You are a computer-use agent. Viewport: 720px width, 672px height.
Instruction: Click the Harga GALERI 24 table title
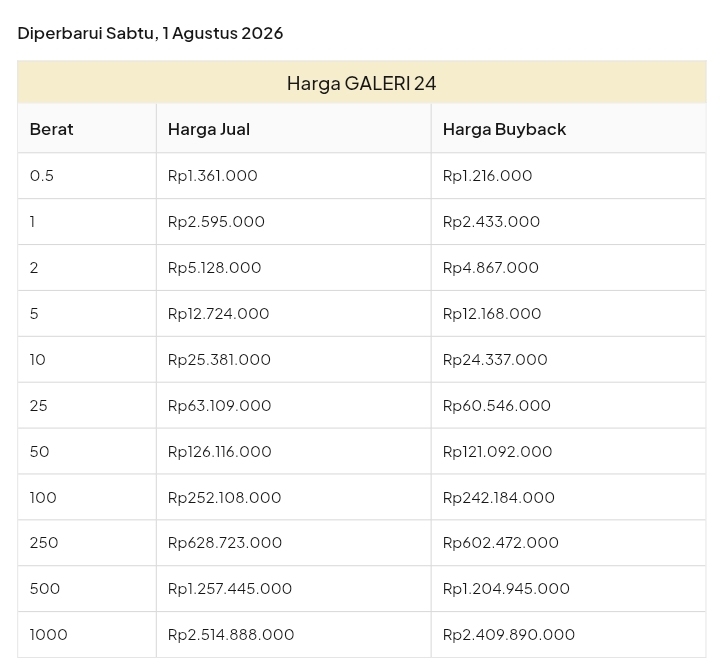pos(361,84)
